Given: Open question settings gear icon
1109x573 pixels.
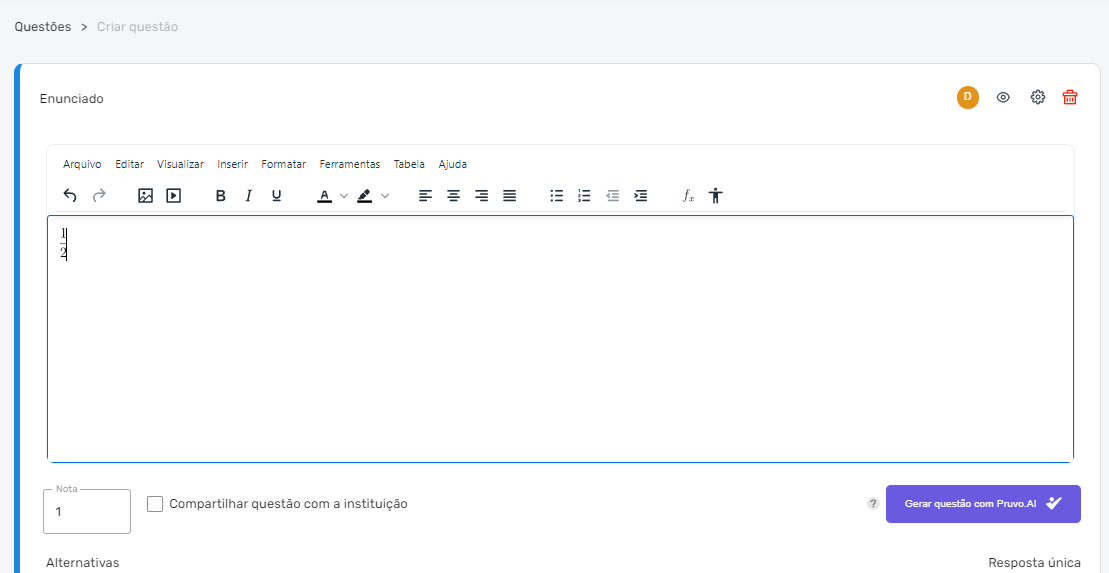Looking at the screenshot, I should coord(1038,98).
